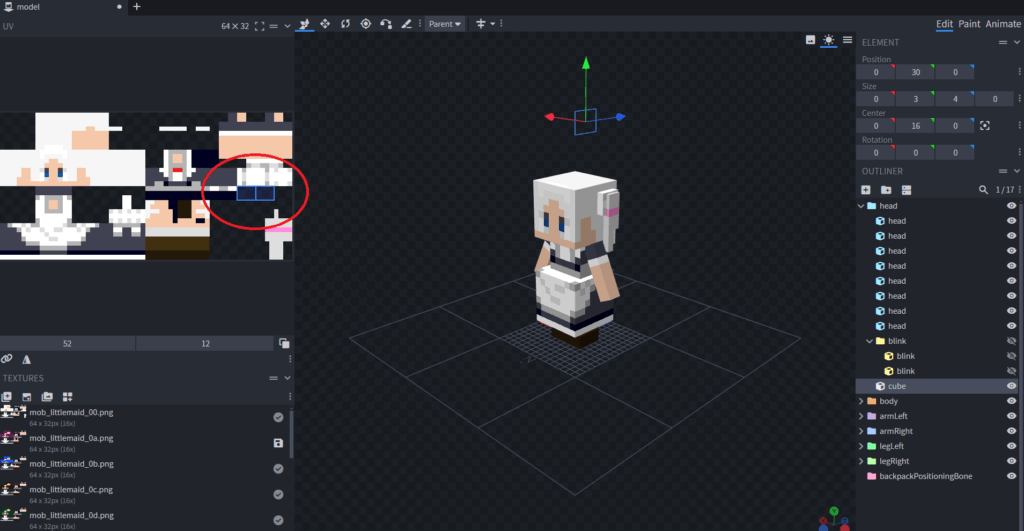Image resolution: width=1024 pixels, height=531 pixels.
Task: Click the Add Cube icon in Outliner
Action: [x=866, y=189]
